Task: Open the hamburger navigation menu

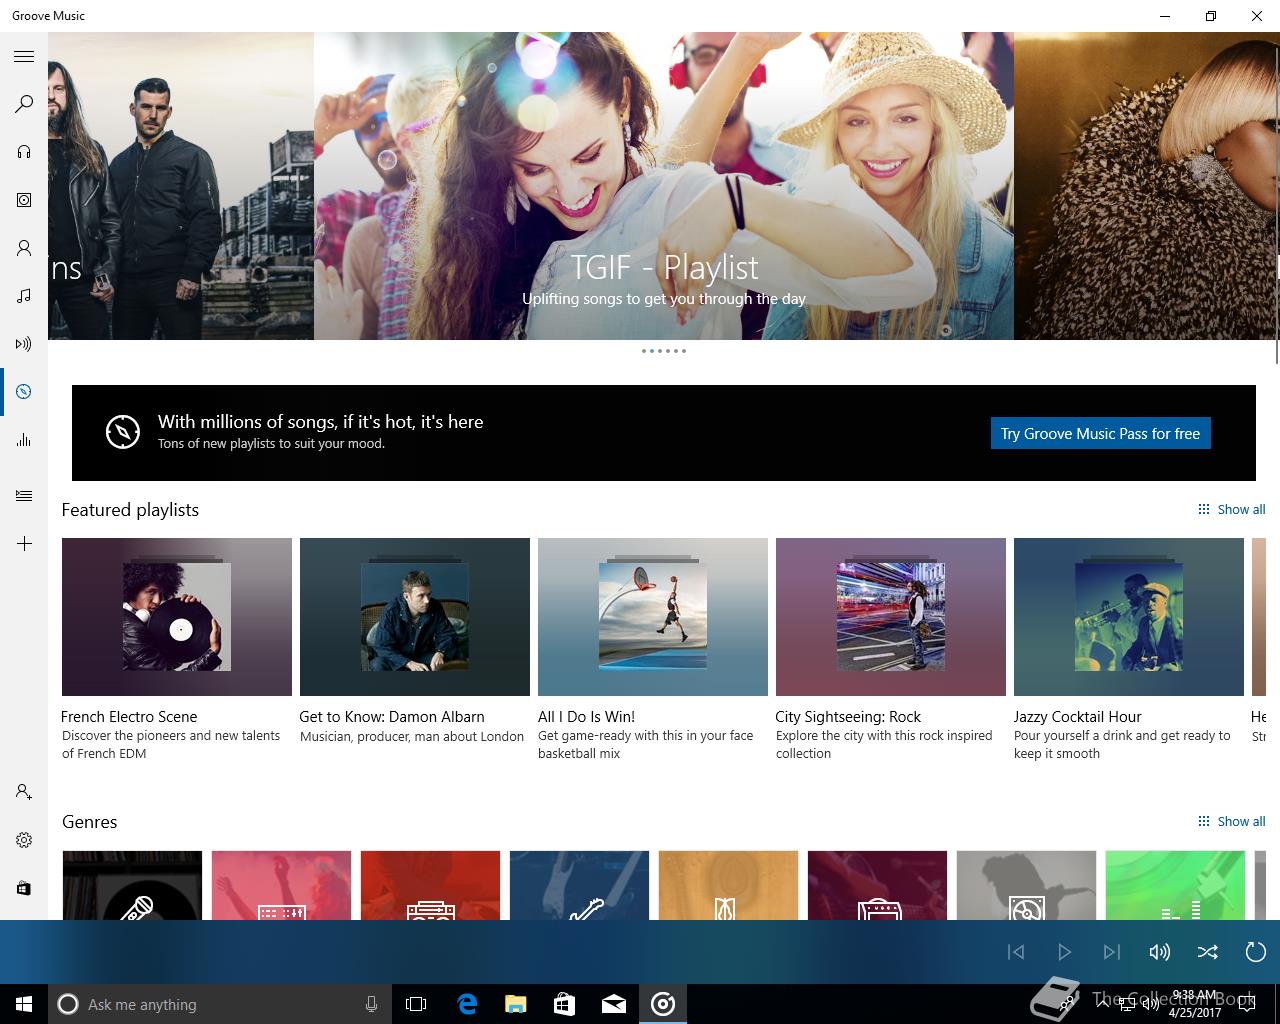Action: pos(24,56)
